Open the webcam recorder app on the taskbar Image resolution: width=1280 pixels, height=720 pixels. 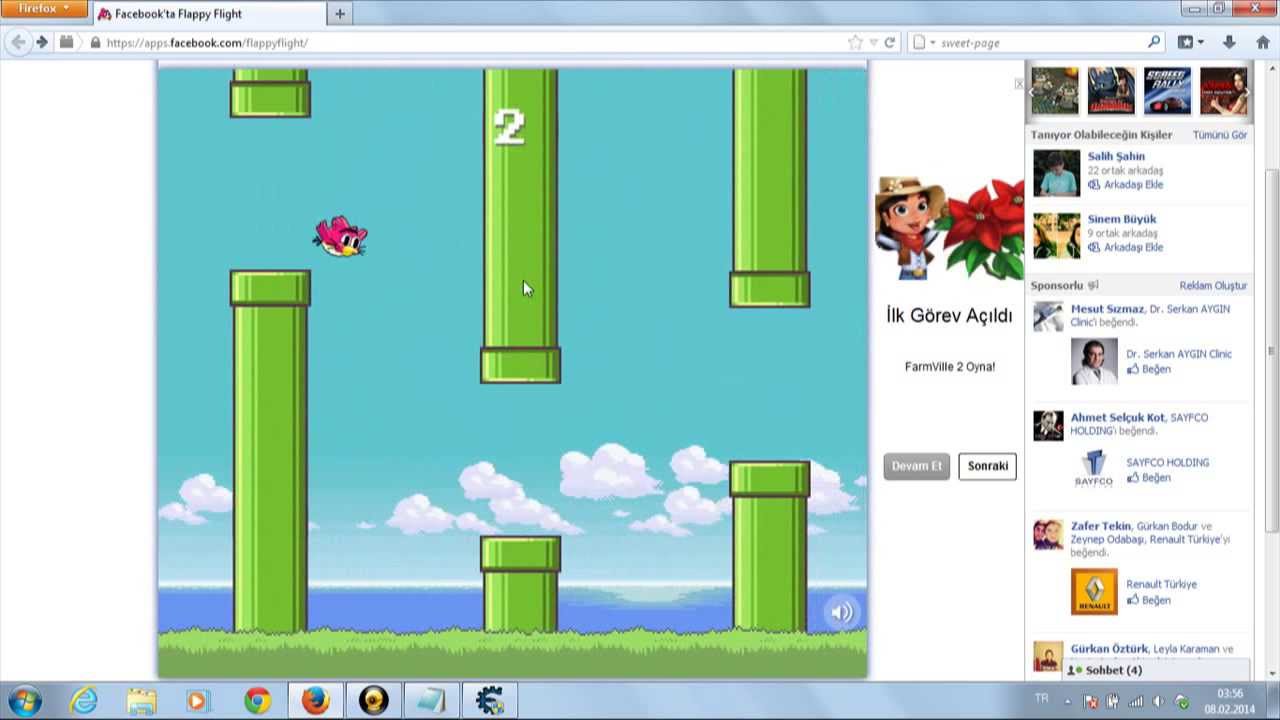pyautogui.click(x=373, y=700)
